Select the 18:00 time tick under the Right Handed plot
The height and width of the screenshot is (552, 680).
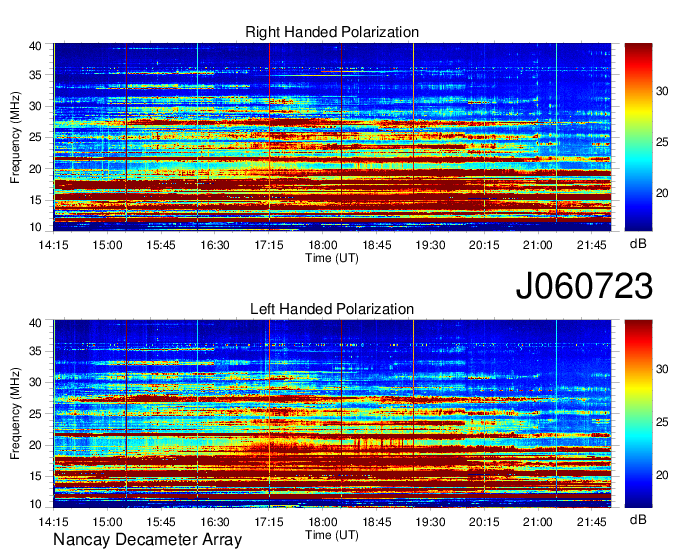(323, 245)
